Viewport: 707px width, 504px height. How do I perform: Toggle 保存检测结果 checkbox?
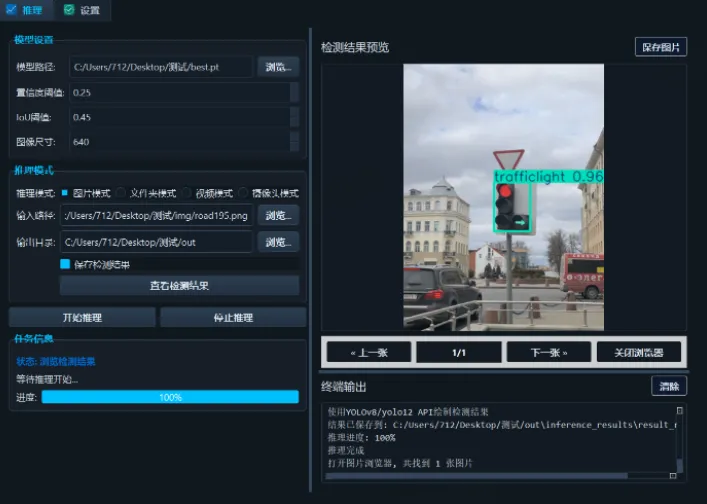65,264
